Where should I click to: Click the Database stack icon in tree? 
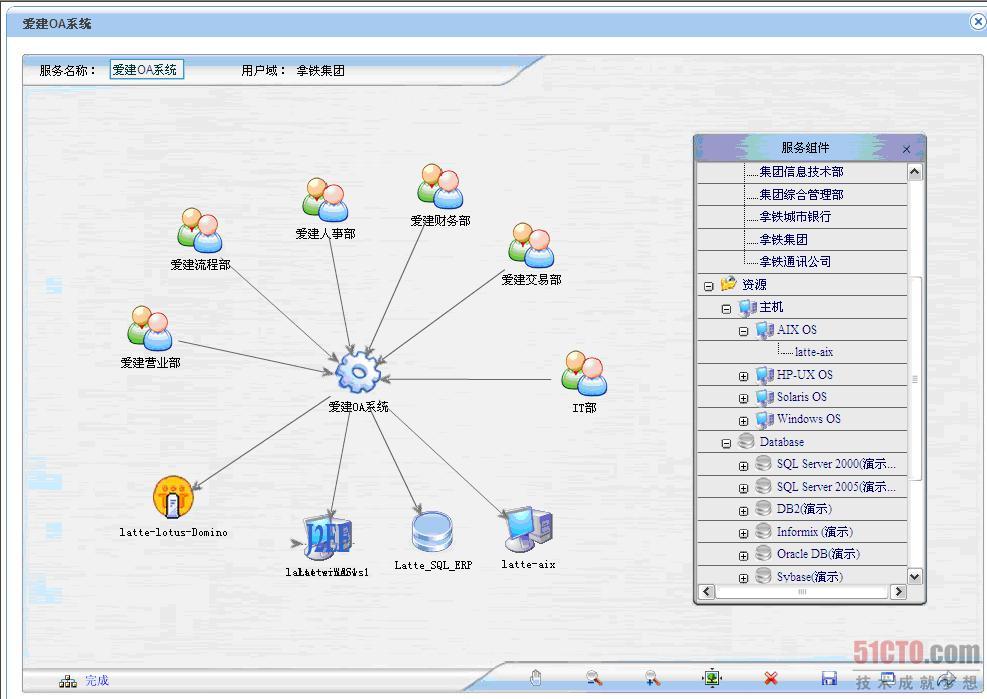(746, 441)
